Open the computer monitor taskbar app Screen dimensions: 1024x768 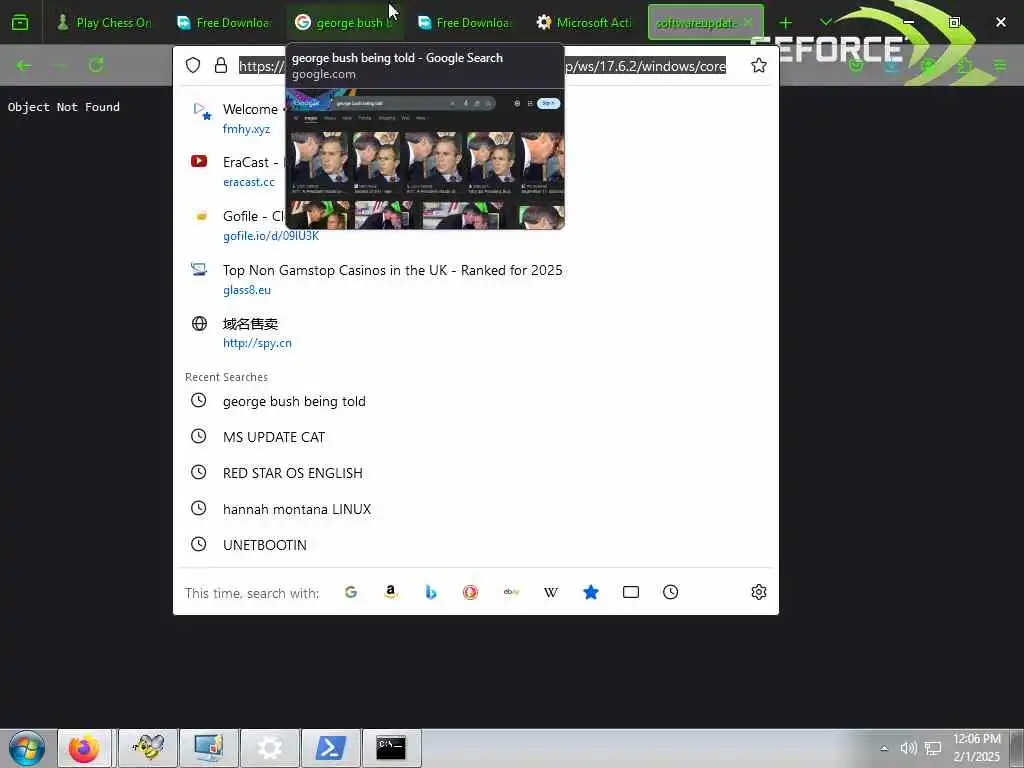coord(209,748)
